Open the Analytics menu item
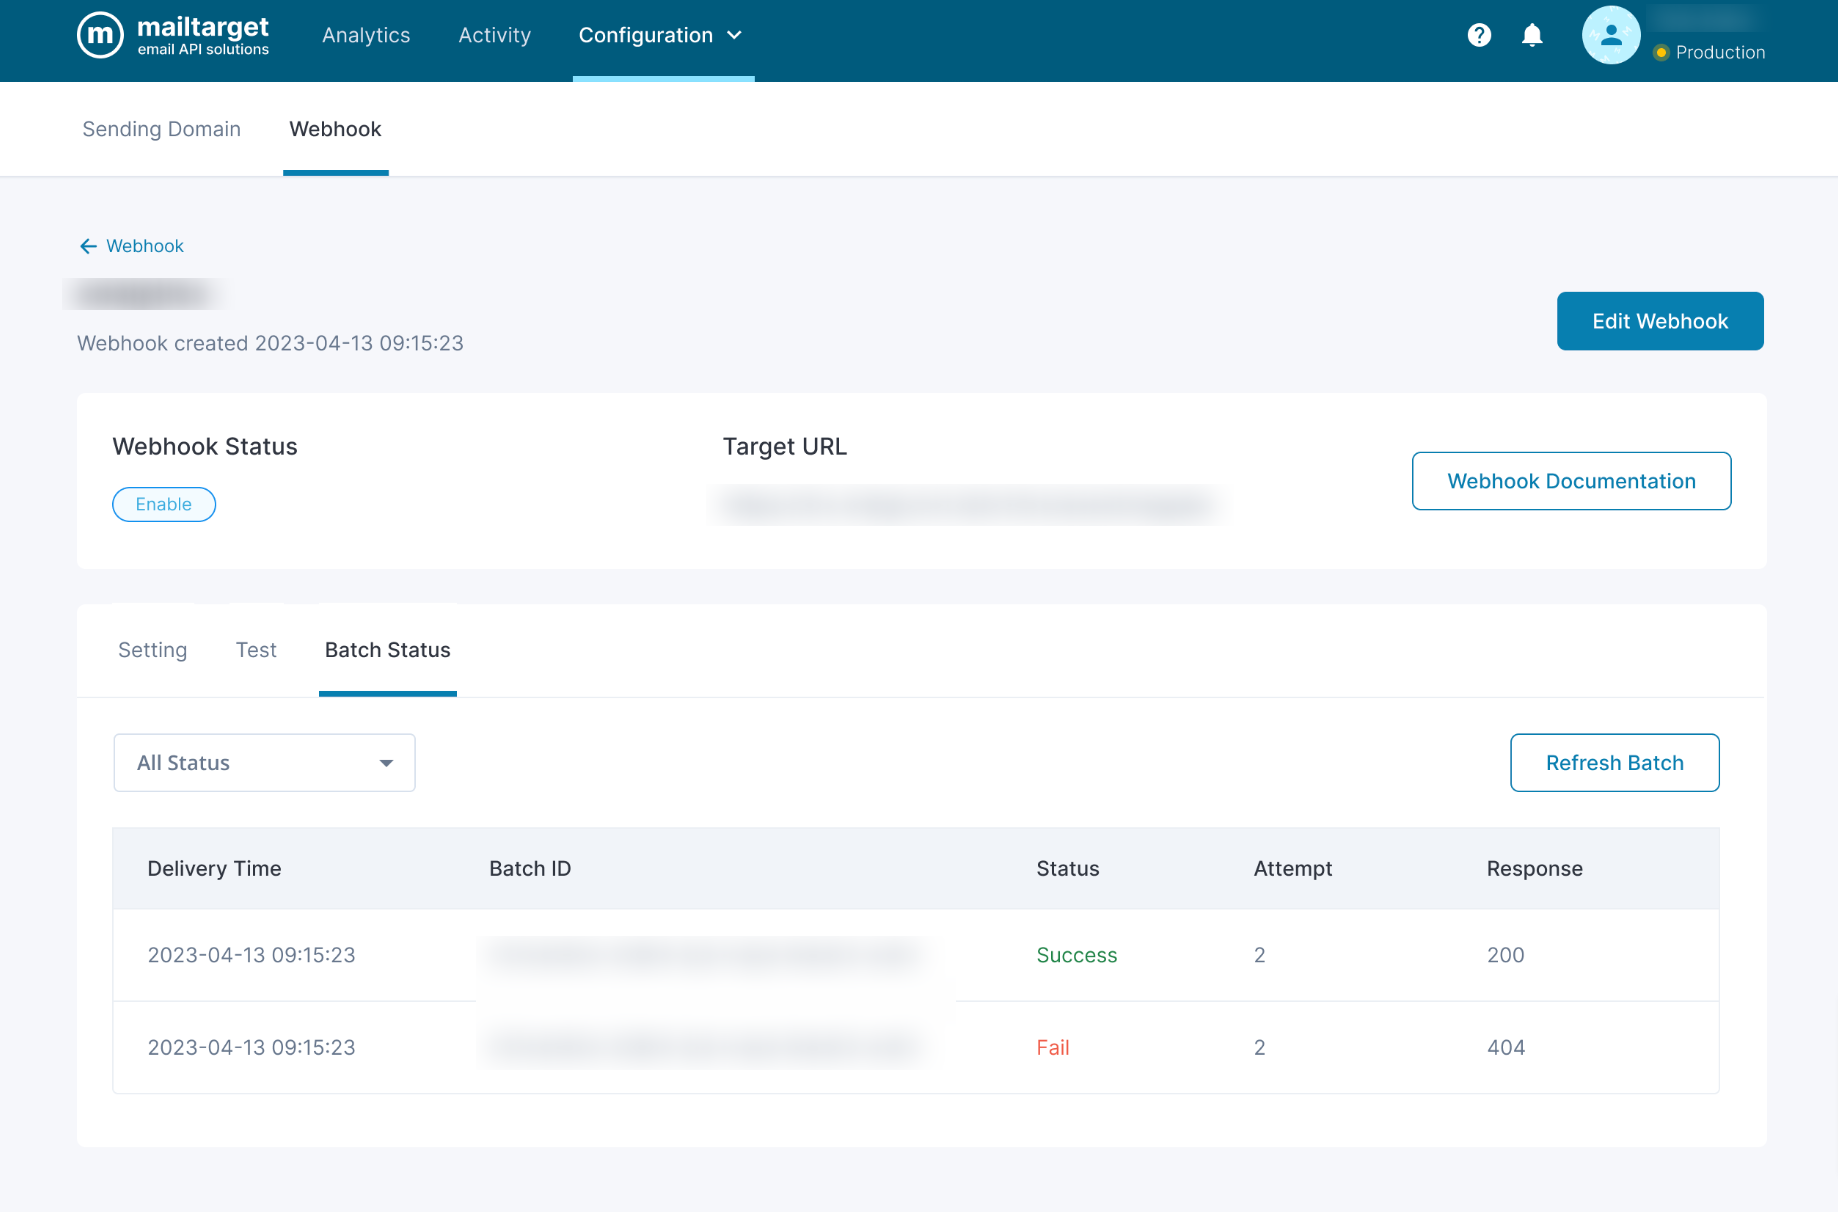The image size is (1838, 1212). 366,36
